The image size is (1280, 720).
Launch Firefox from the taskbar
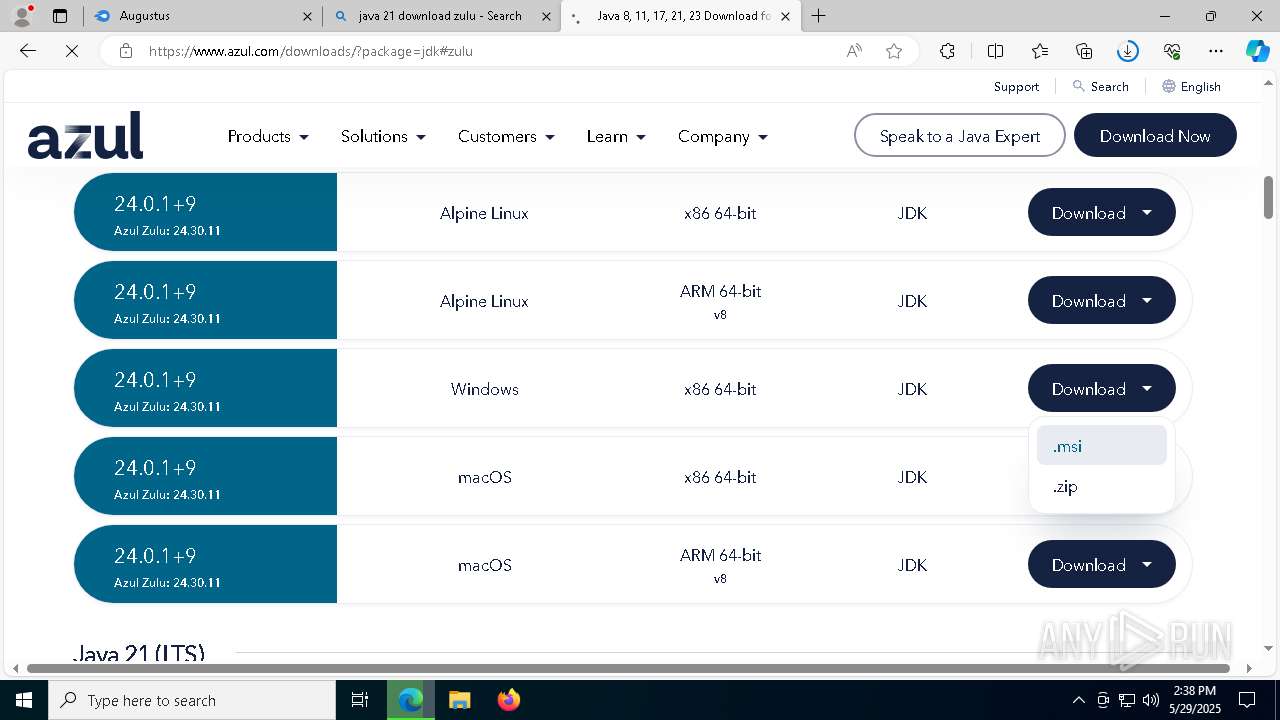click(509, 700)
